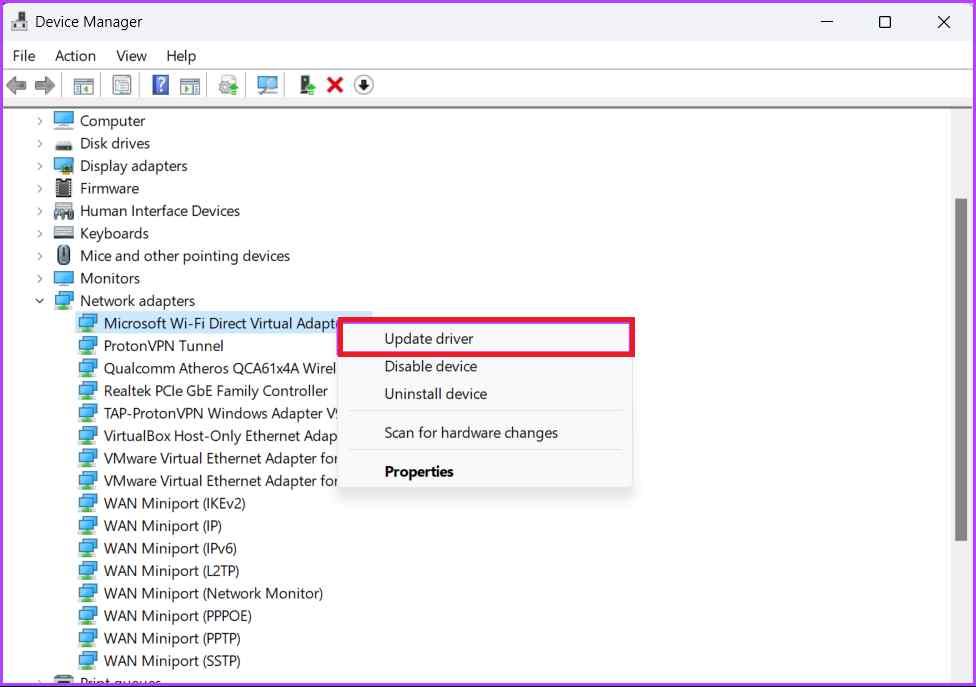
Task: Choose Update driver from context menu
Action: 486,338
